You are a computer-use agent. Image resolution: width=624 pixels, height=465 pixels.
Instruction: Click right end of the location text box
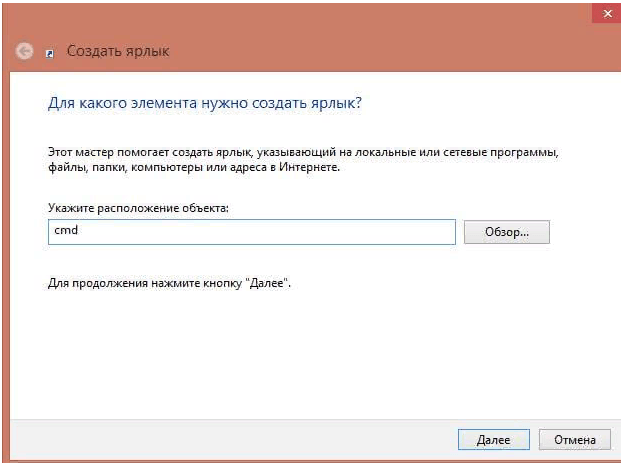(x=448, y=232)
